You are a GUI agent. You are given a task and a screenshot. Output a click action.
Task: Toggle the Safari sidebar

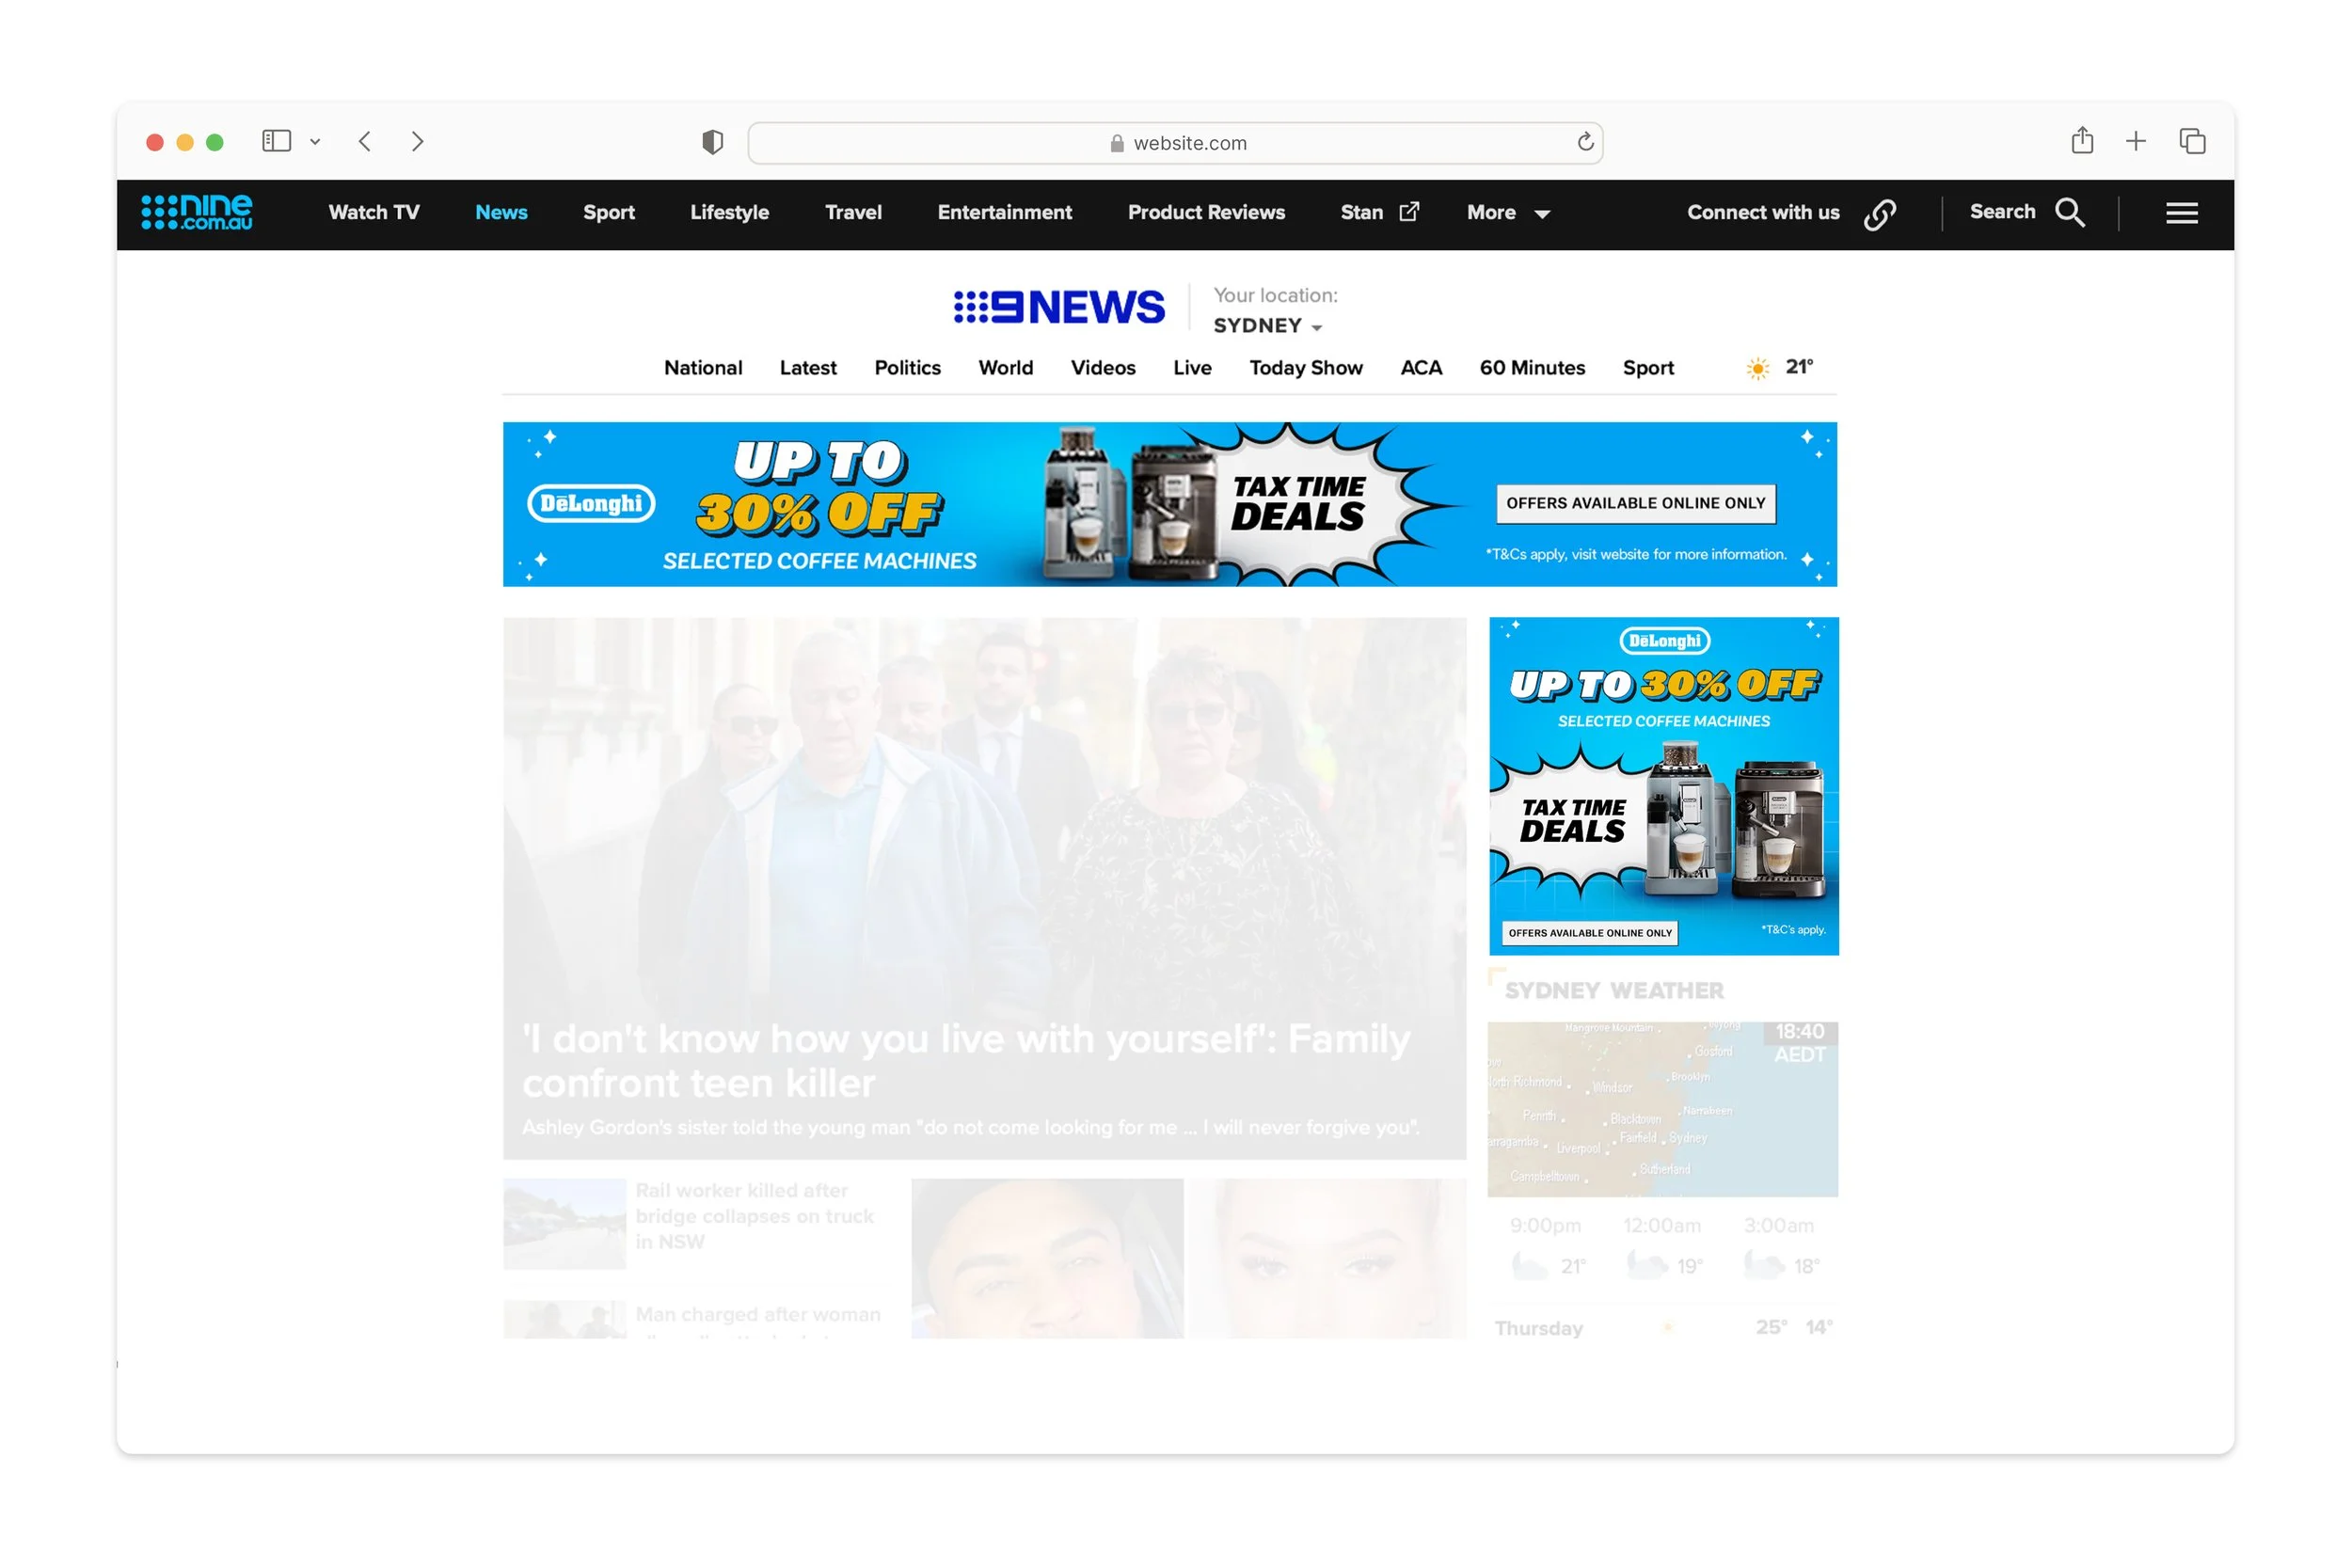(x=276, y=141)
